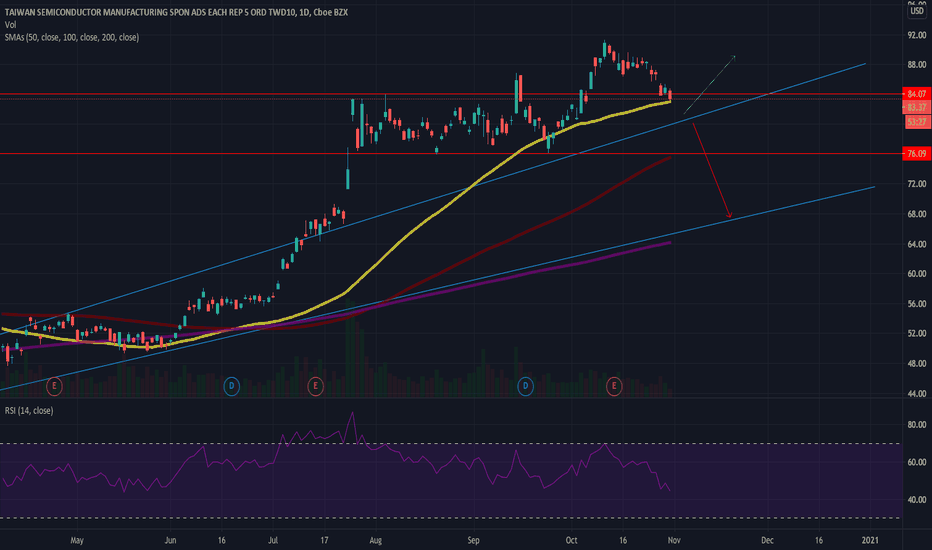The height and width of the screenshot is (550, 932).
Task: Click the dividend 'D' marker near mid-June
Action: [x=231, y=386]
